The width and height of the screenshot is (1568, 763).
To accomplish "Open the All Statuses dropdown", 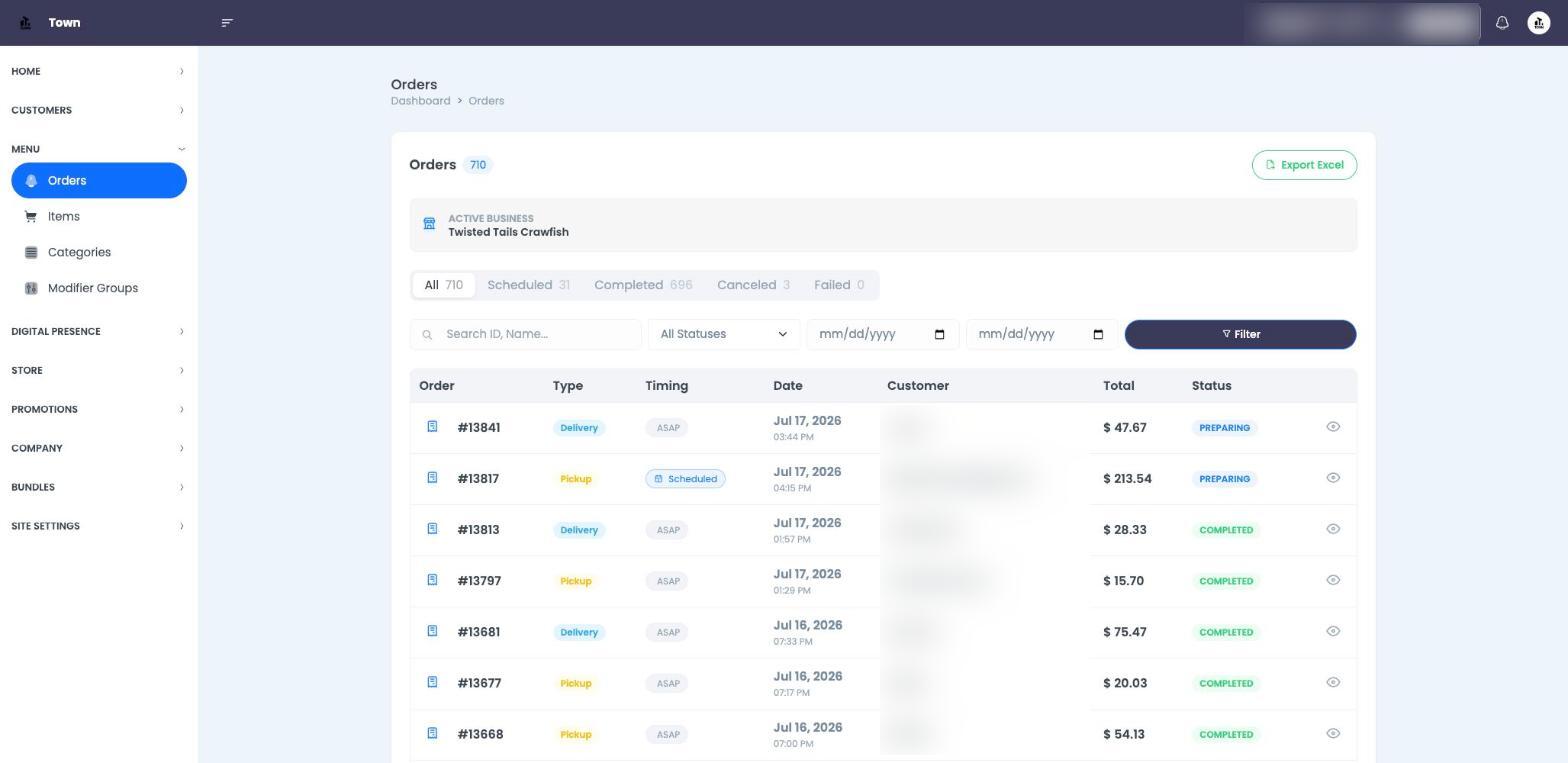I will click(x=724, y=334).
